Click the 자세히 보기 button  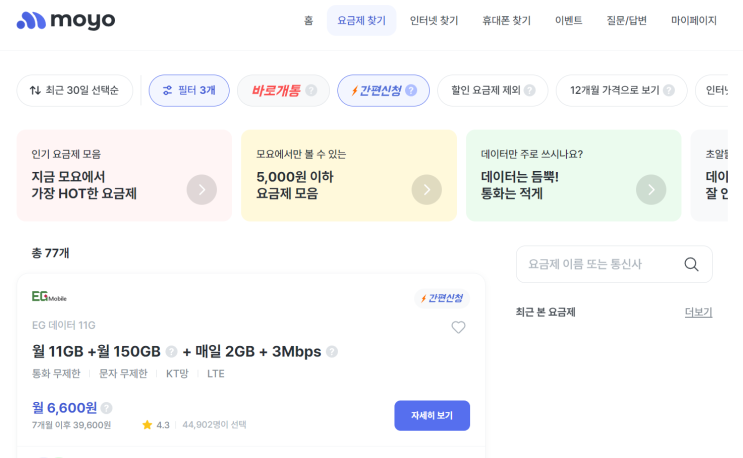tap(432, 415)
